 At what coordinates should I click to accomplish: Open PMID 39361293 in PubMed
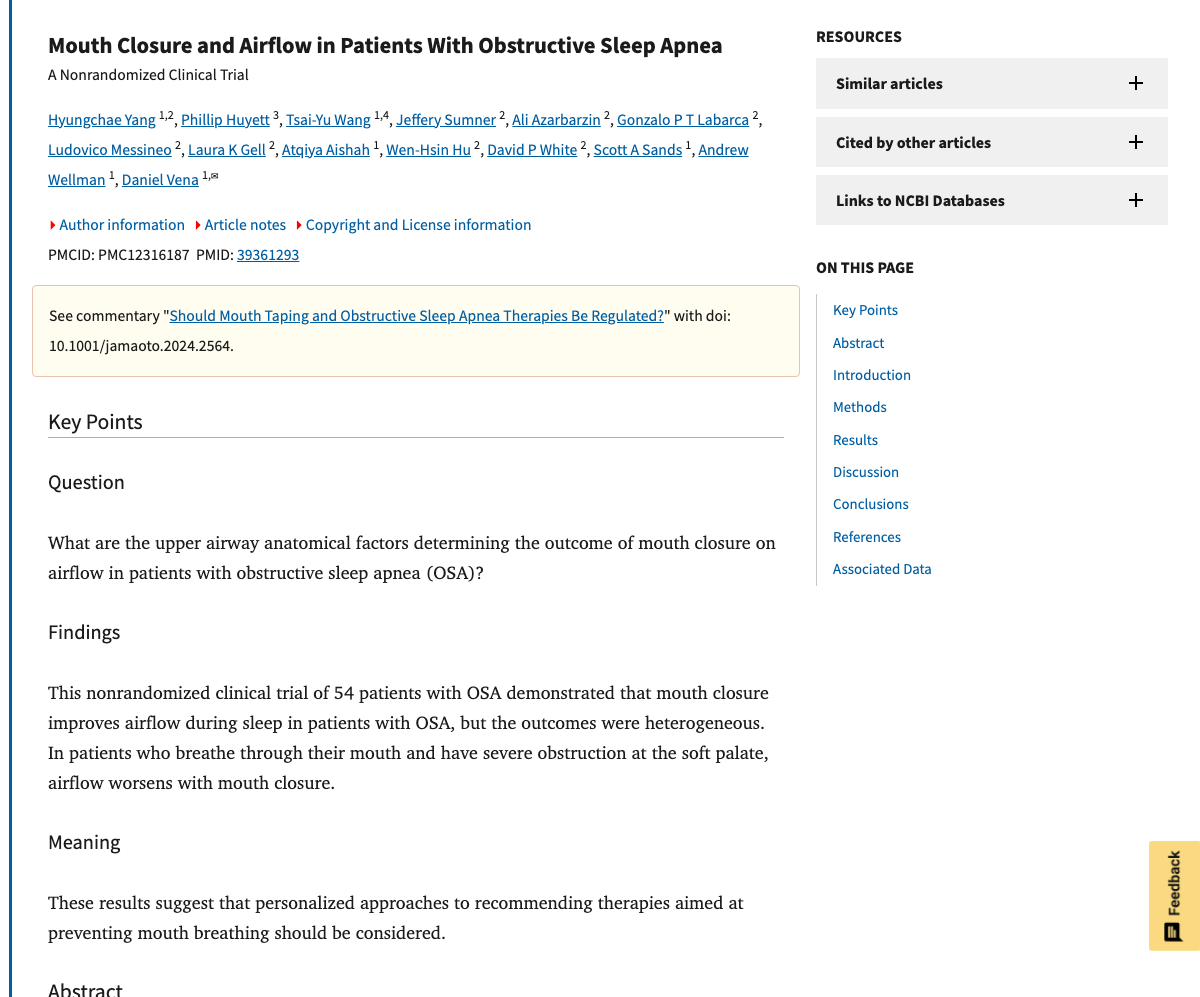tap(267, 254)
